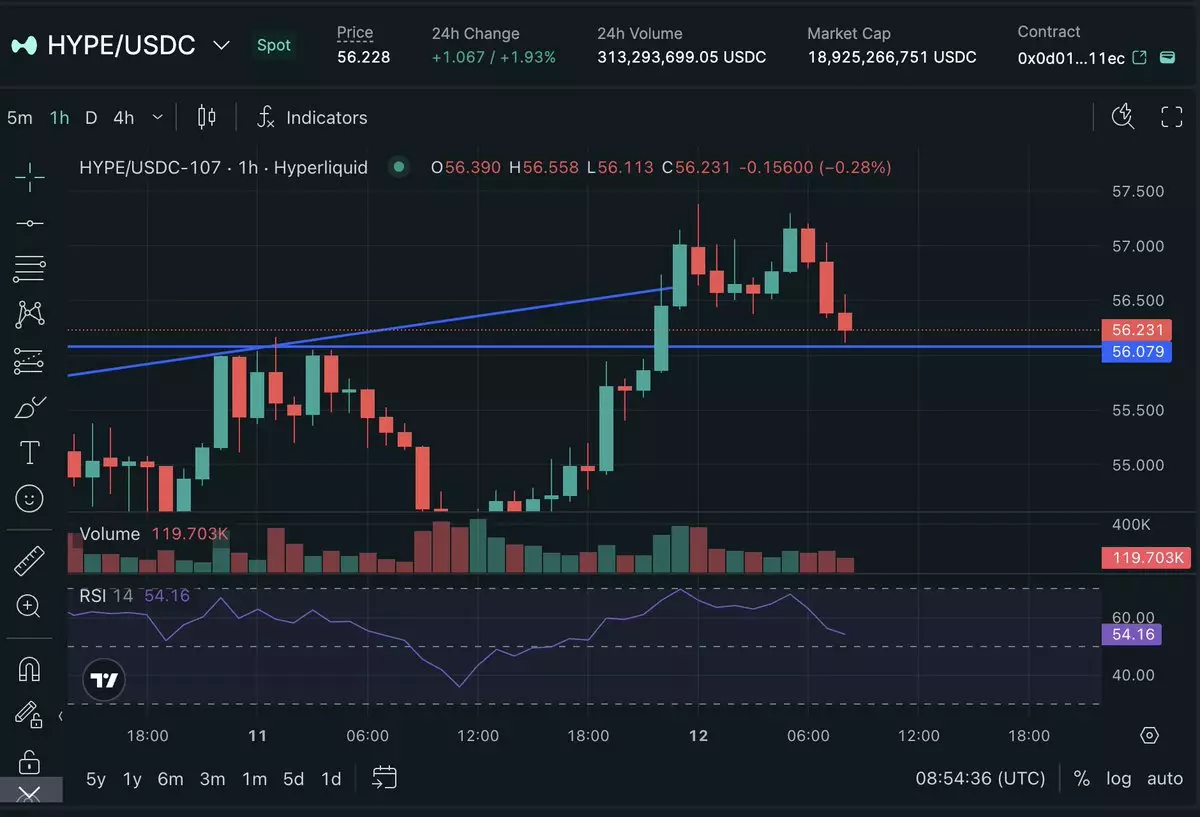The image size is (1200, 817).
Task: Open the TradingView logo link
Action: pos(104,681)
